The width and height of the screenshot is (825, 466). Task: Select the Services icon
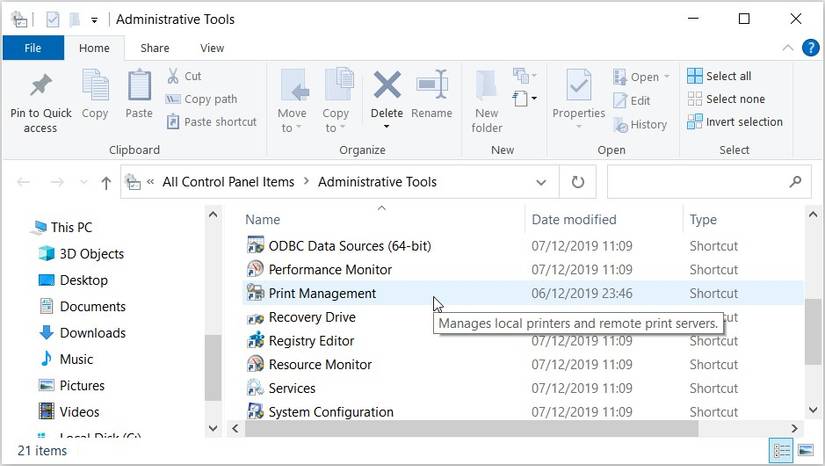256,388
